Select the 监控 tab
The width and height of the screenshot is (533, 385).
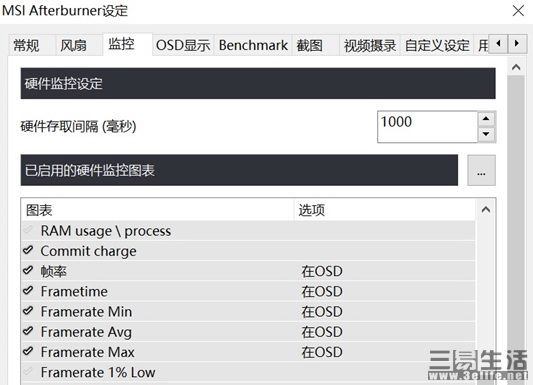(x=127, y=44)
